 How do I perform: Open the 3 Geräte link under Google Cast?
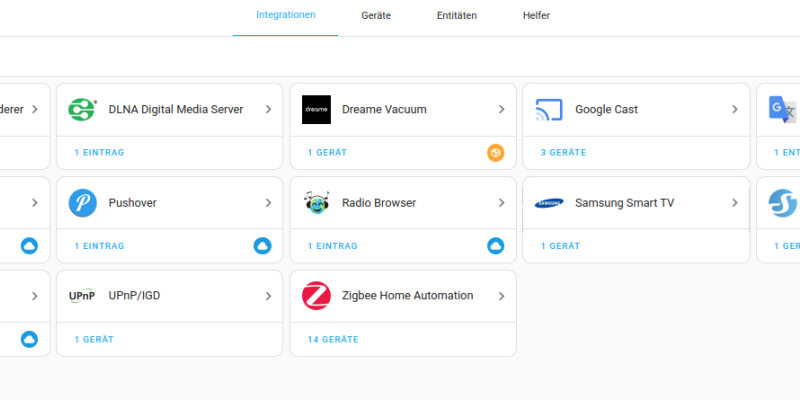click(563, 153)
